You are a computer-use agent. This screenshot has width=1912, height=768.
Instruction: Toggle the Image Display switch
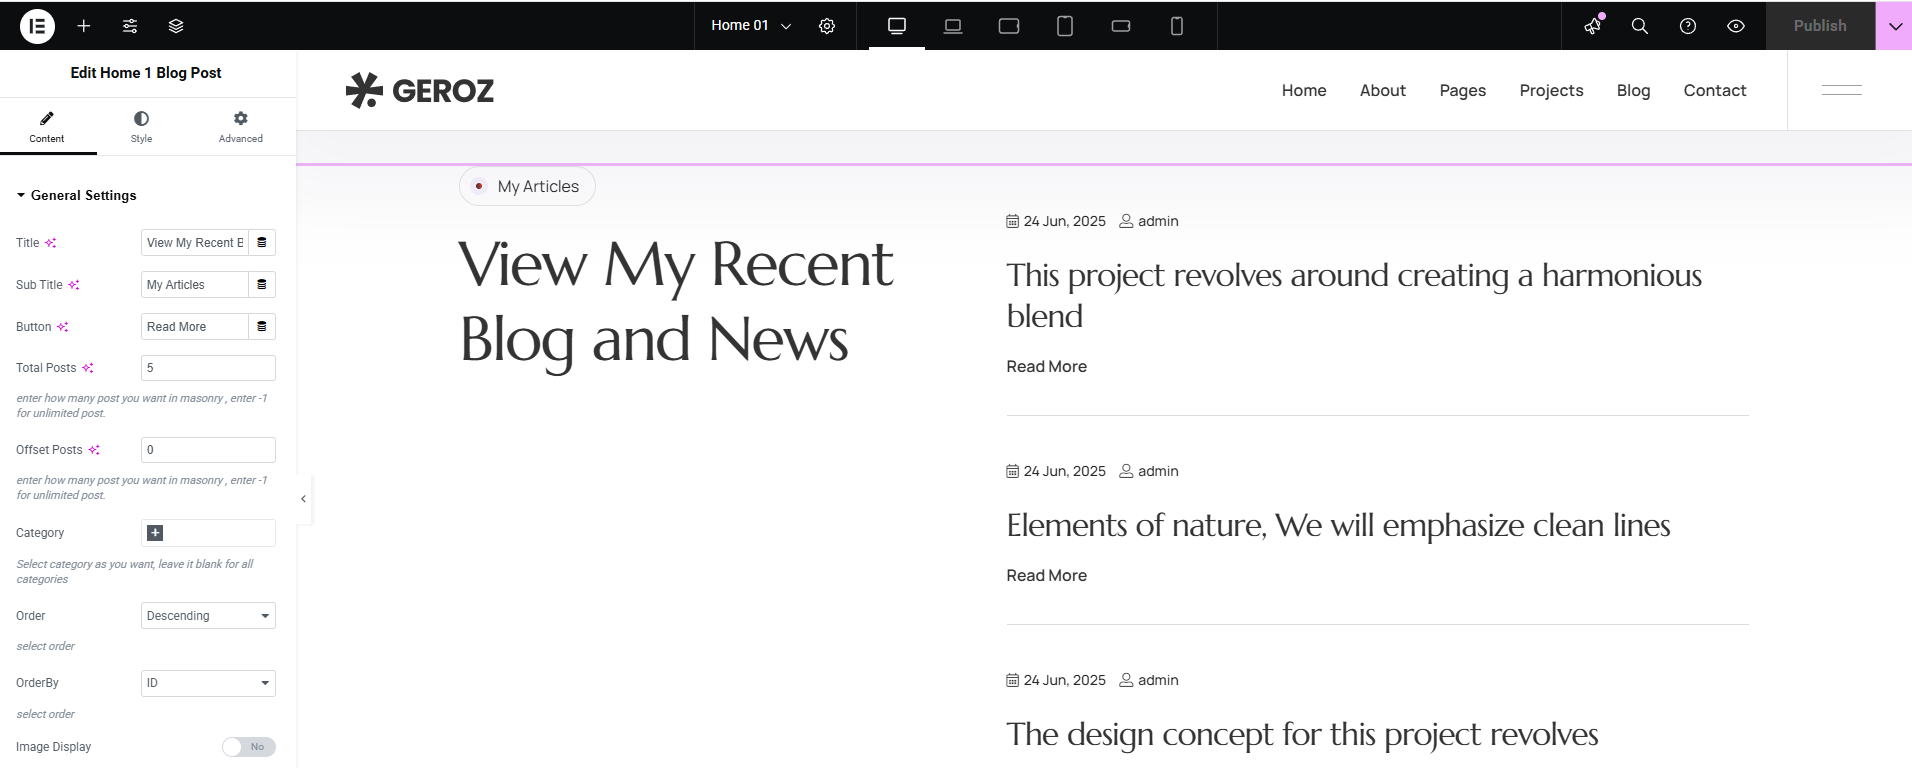click(249, 747)
